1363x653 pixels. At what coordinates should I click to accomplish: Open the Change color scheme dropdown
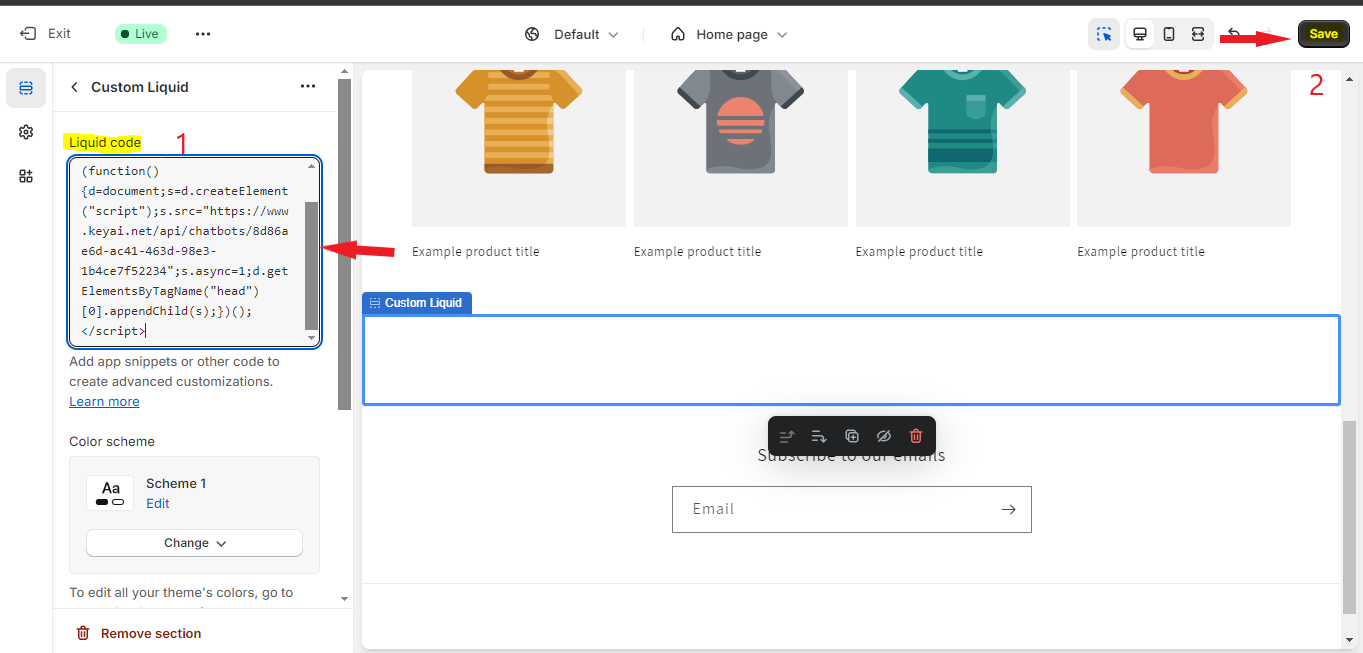pyautogui.click(x=194, y=543)
